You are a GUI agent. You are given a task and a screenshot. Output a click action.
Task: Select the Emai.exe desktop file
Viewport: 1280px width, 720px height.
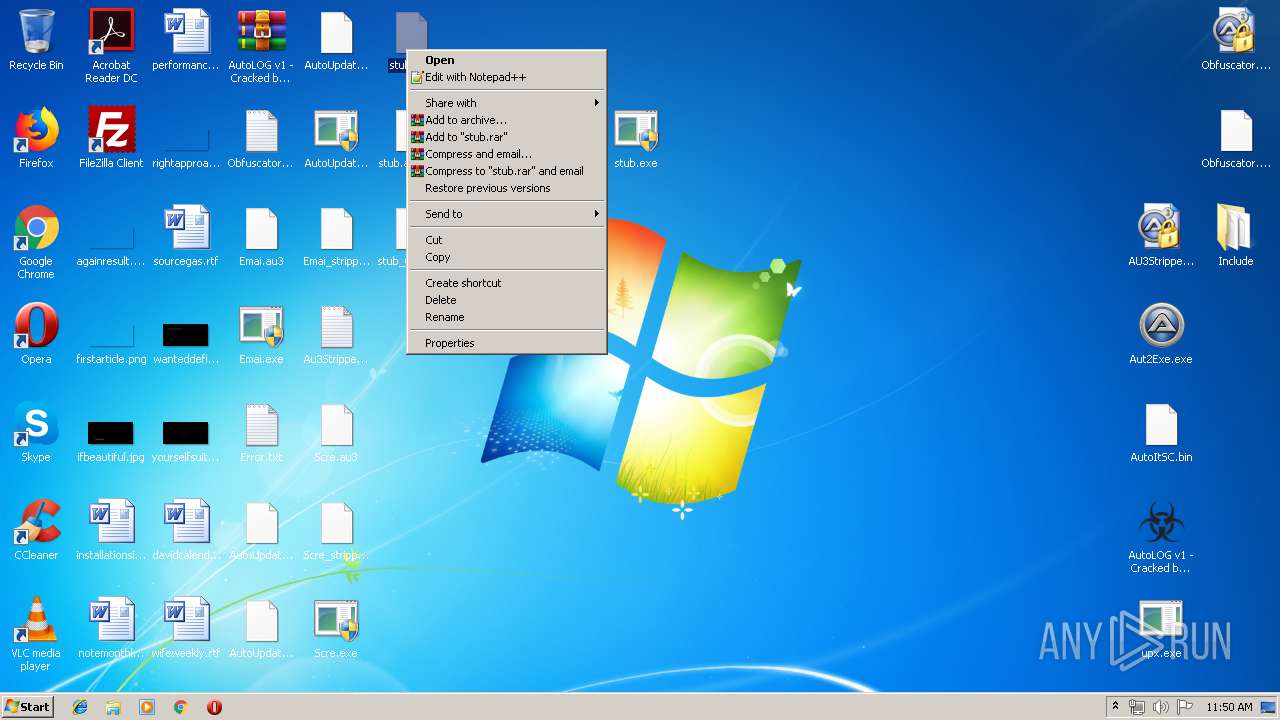pos(261,334)
